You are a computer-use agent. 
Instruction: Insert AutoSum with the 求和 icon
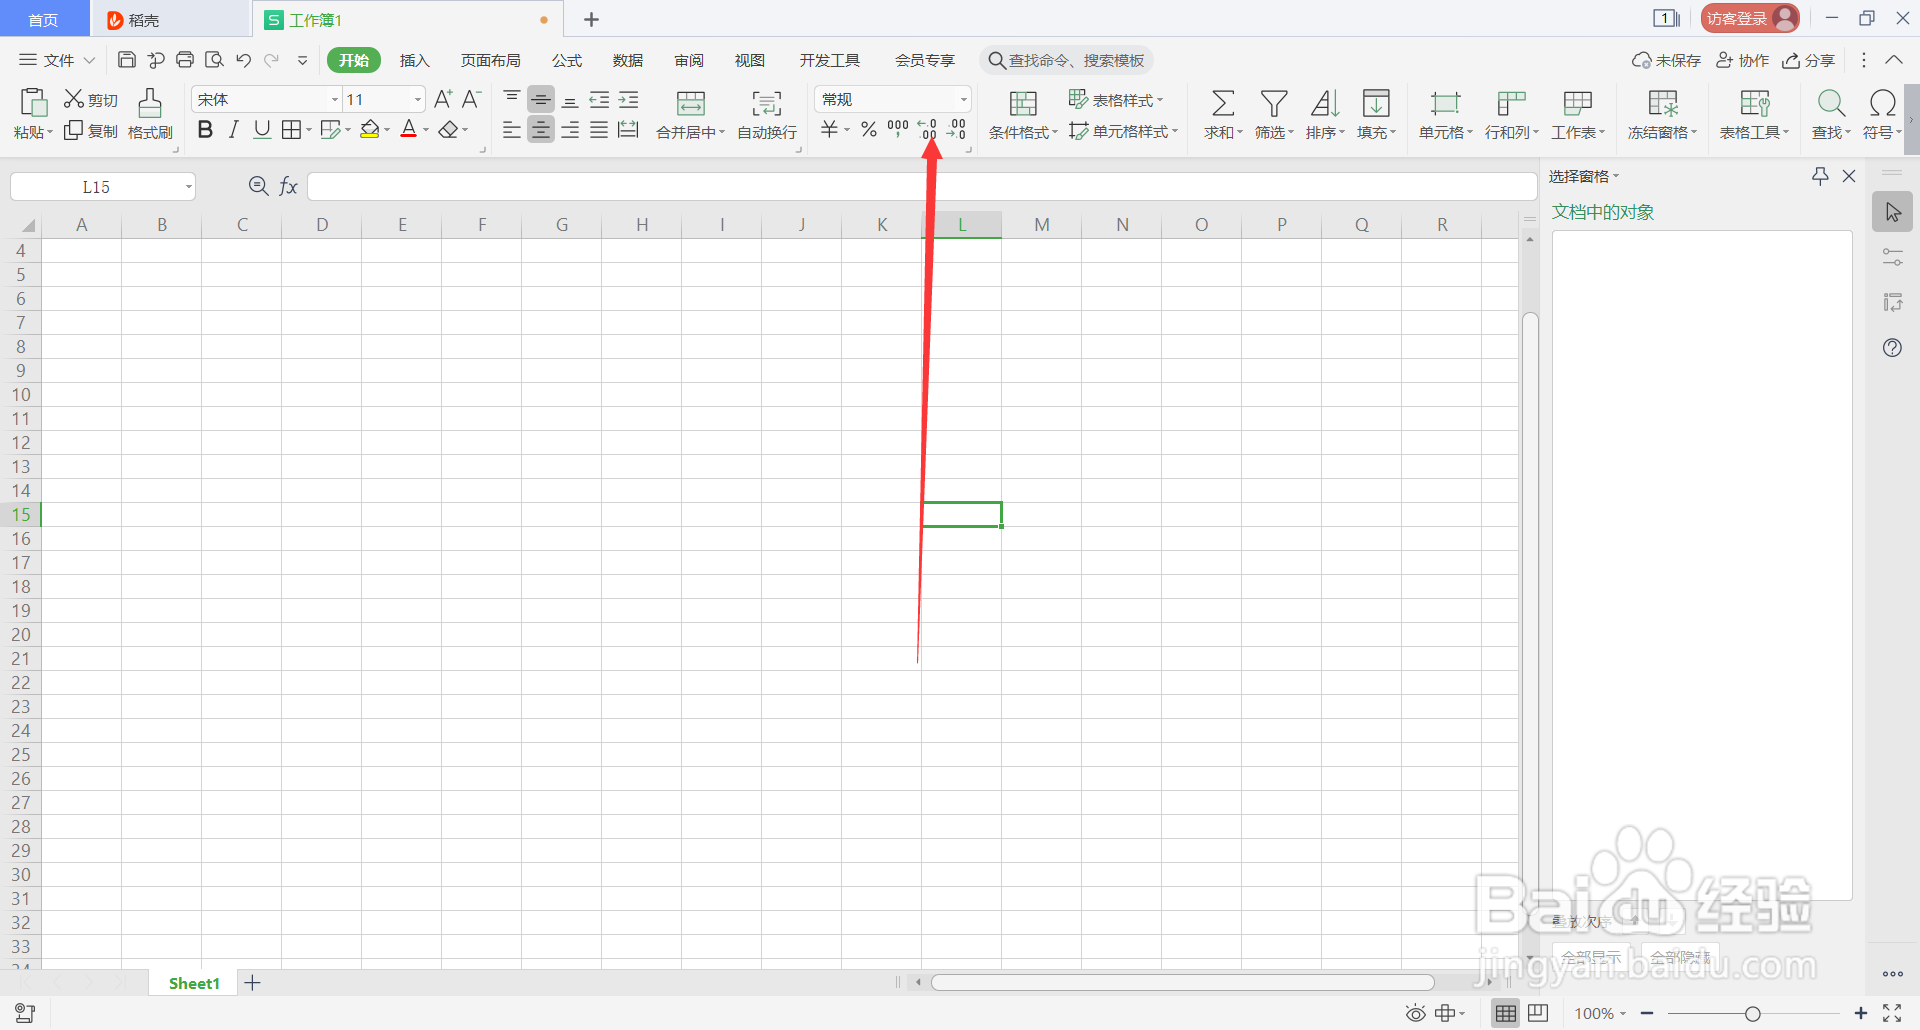(1222, 103)
